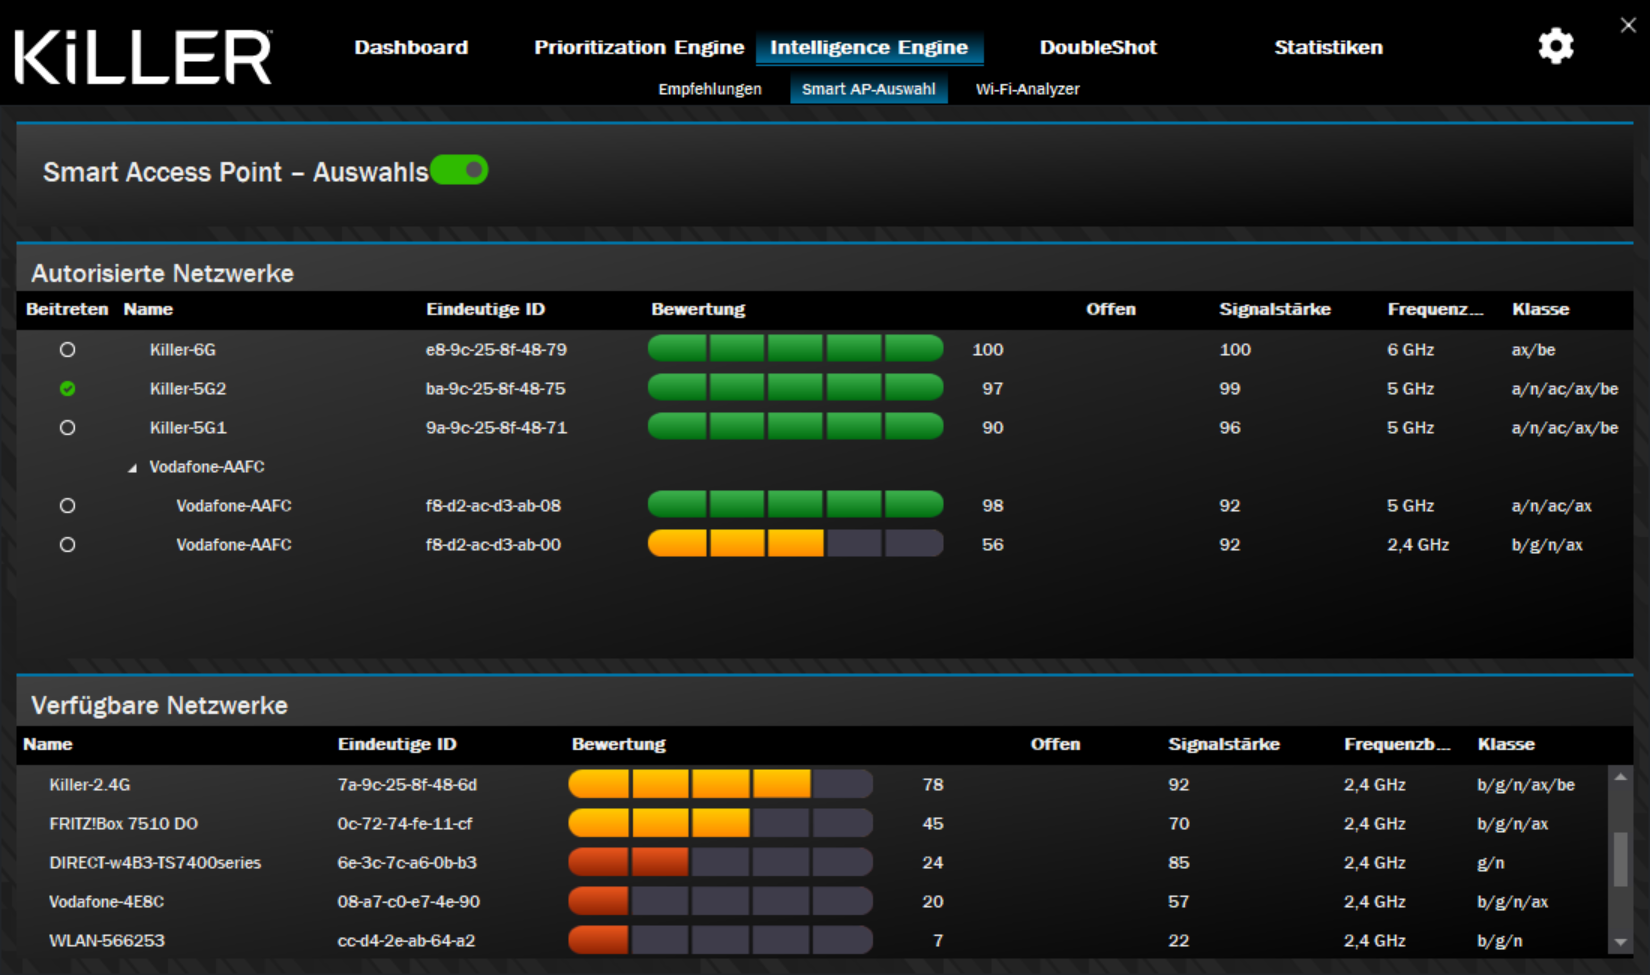Select the FRITZ!Box 7510 DO network row
This screenshot has height=975, width=1650.
[812, 824]
